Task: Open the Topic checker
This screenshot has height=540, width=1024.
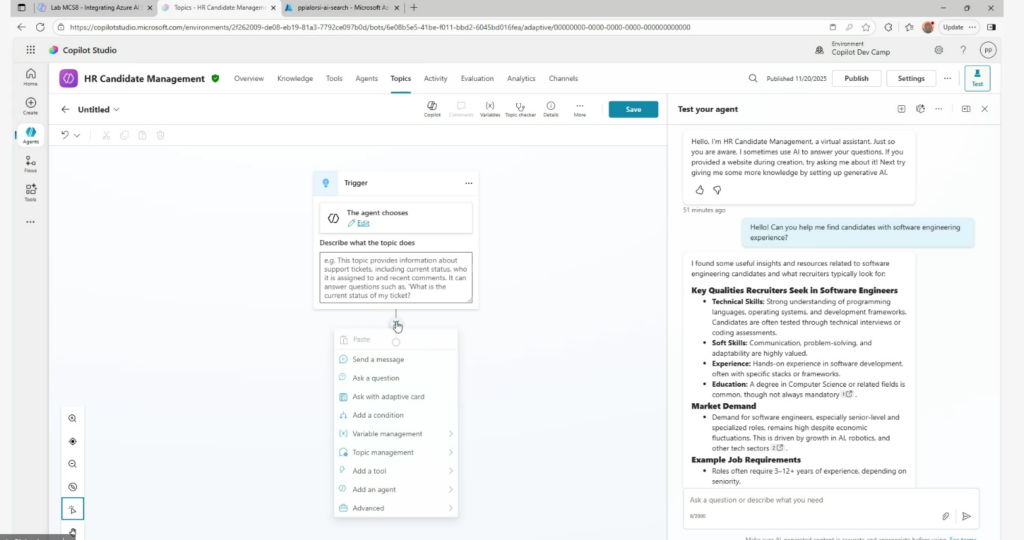Action: pos(520,109)
